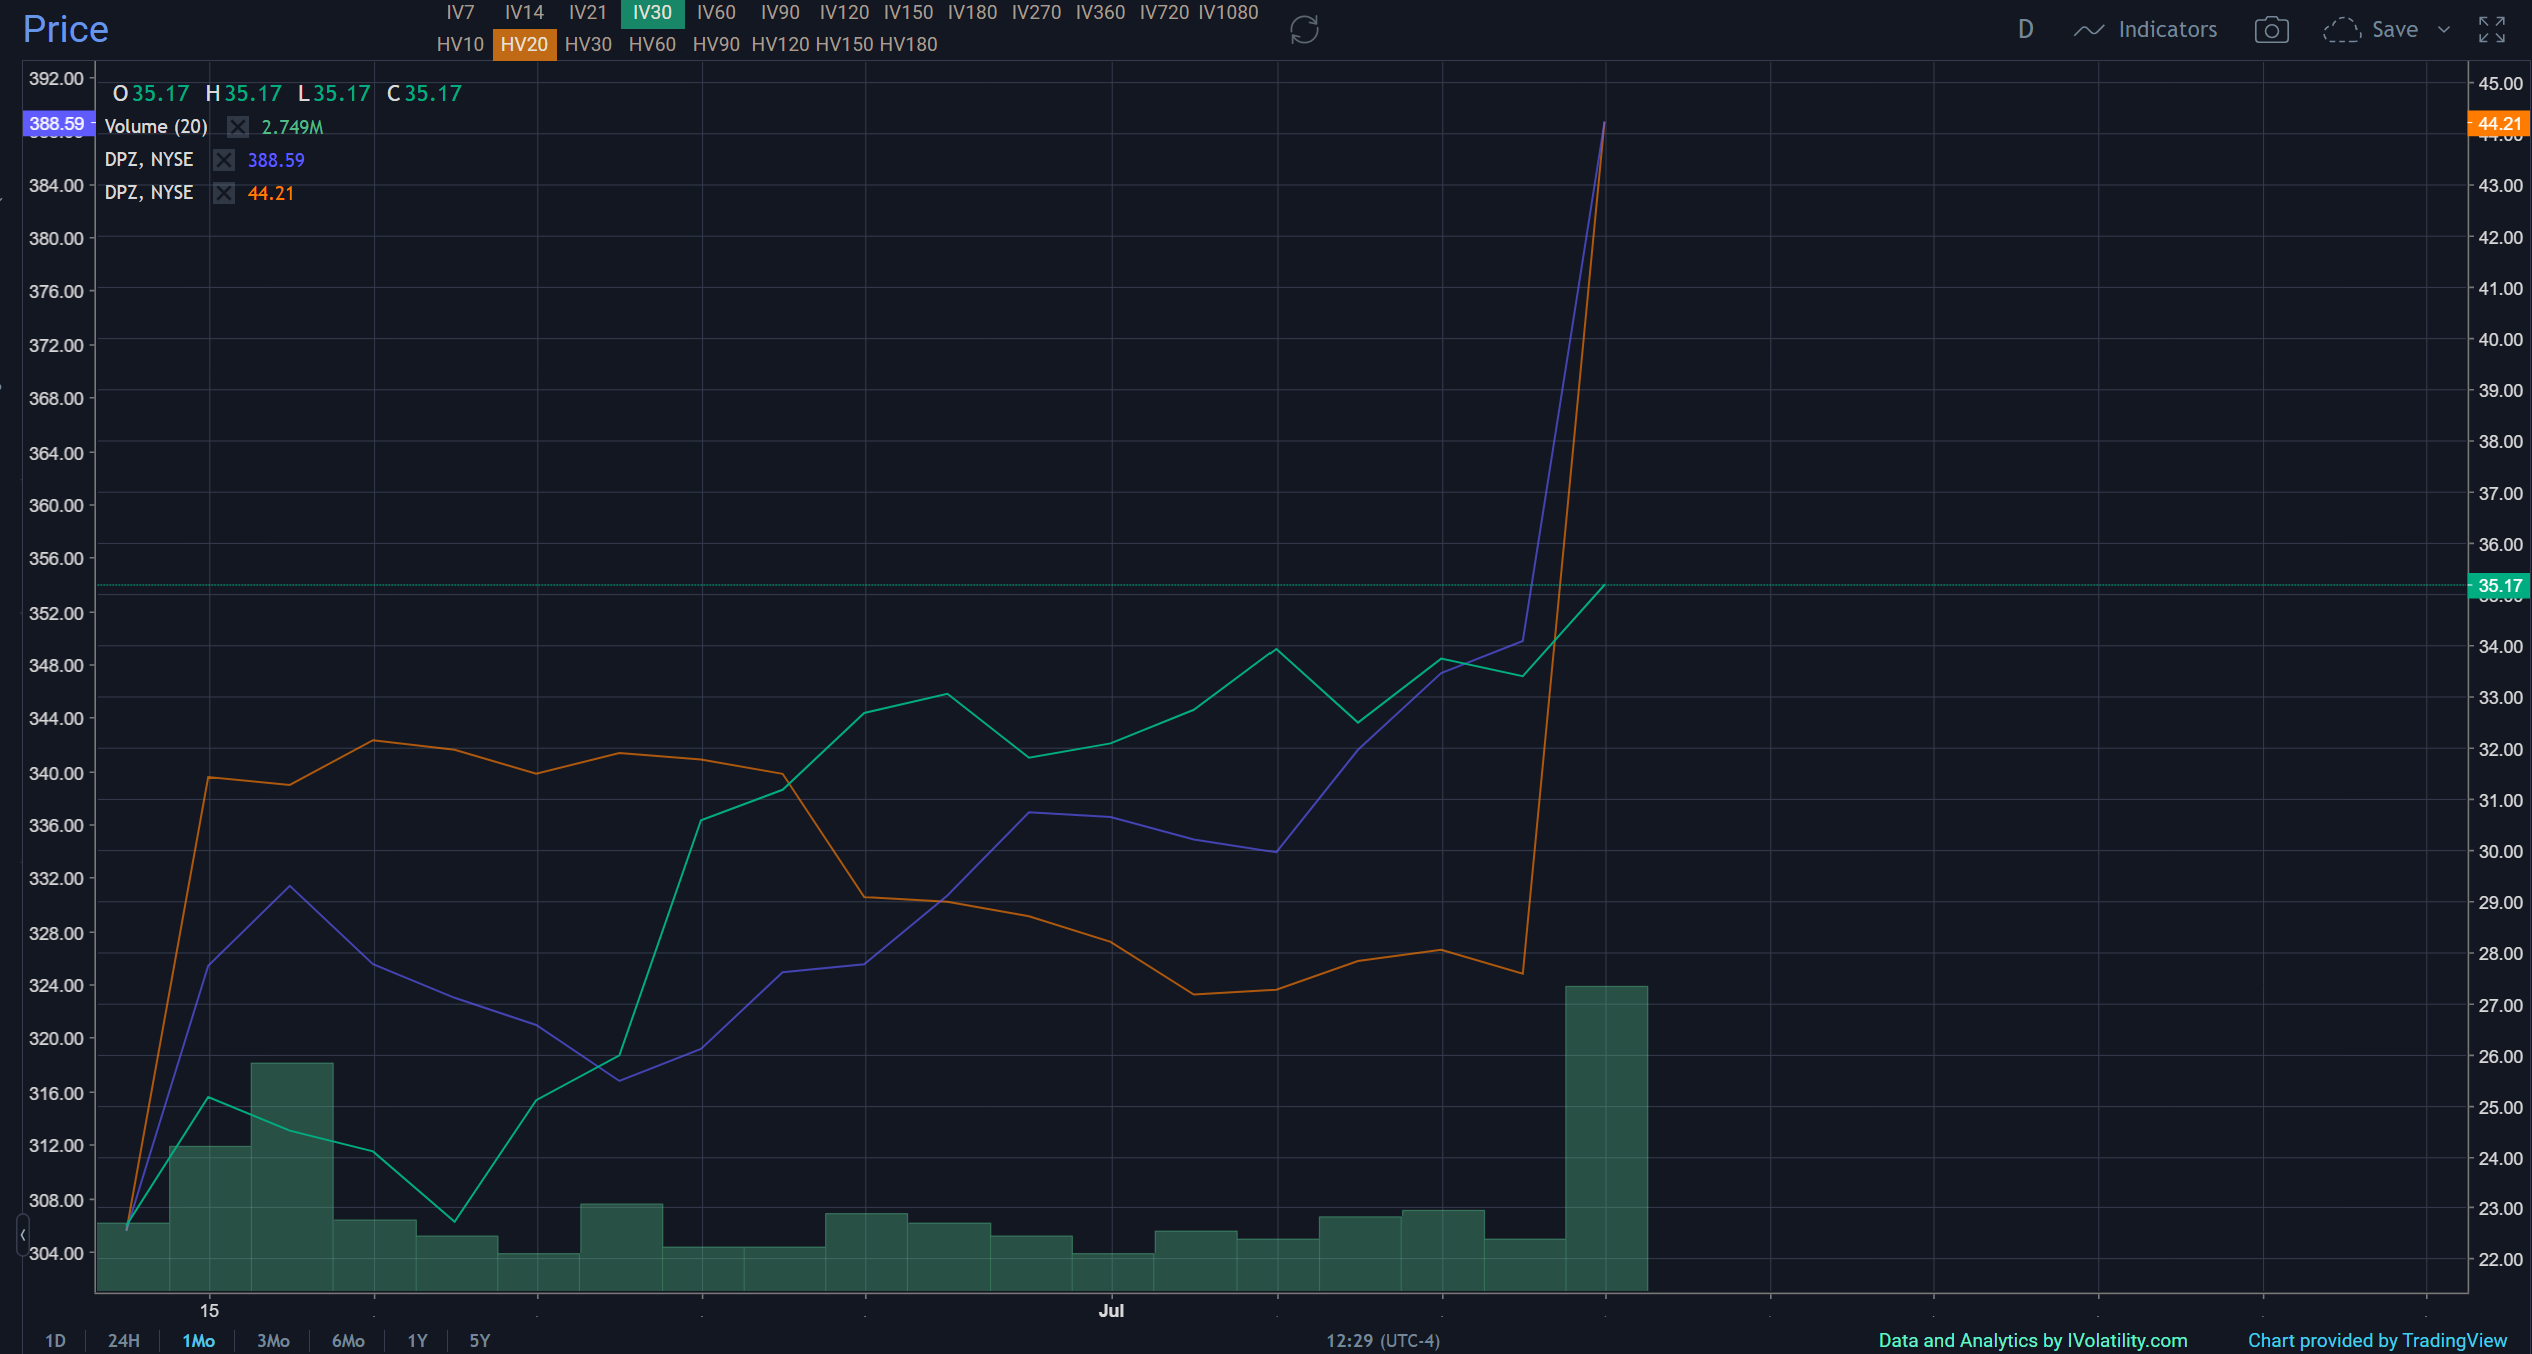The image size is (2532, 1354).
Task: Click the Save button text
Action: (x=2395, y=30)
